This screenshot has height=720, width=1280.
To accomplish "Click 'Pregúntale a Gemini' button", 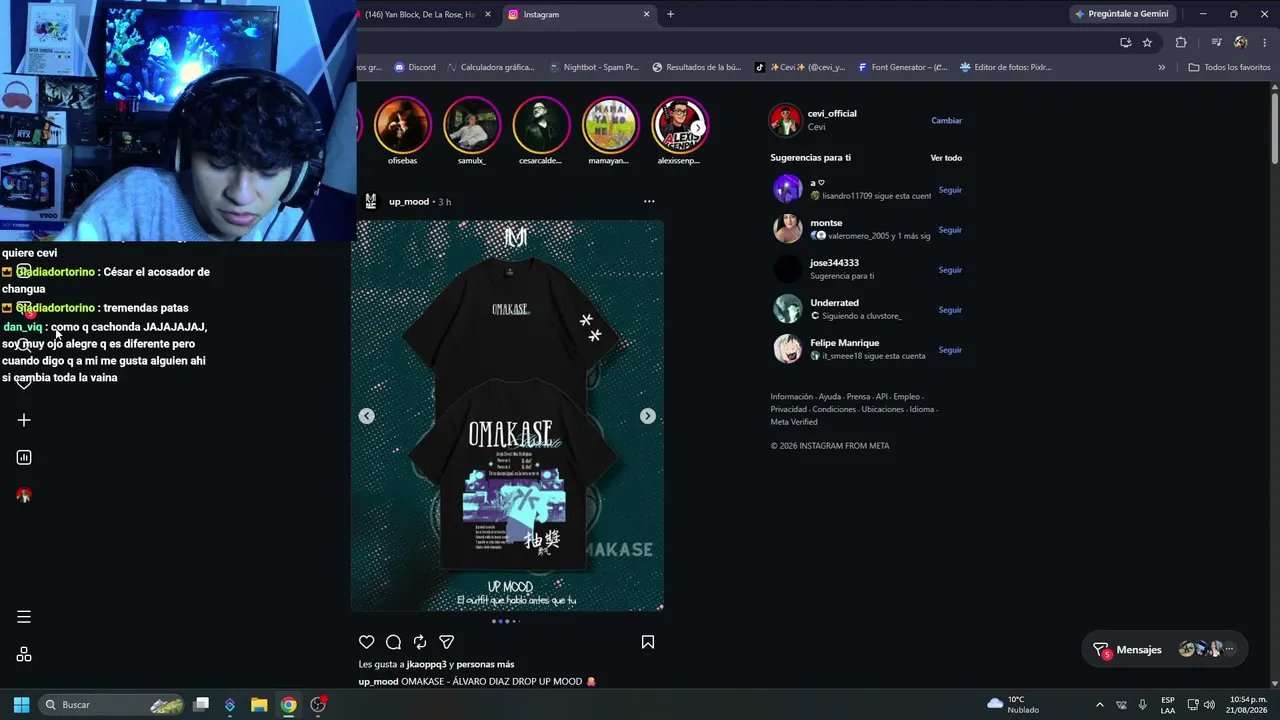I will [1122, 14].
